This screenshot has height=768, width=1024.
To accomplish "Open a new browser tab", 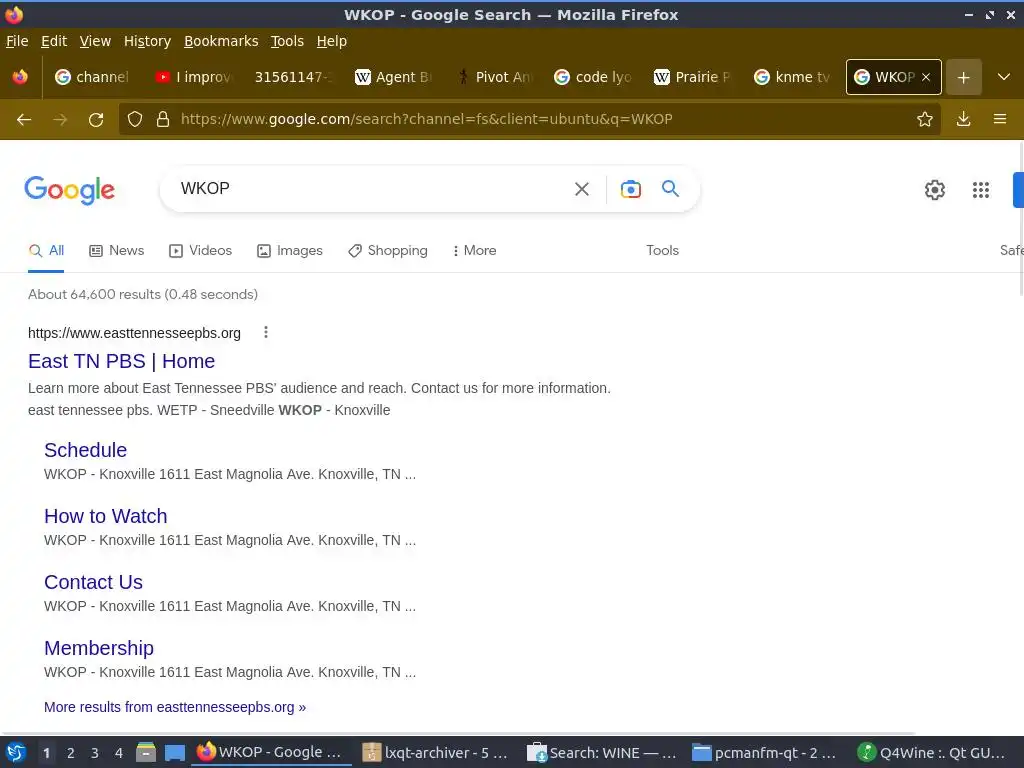I will point(963,77).
